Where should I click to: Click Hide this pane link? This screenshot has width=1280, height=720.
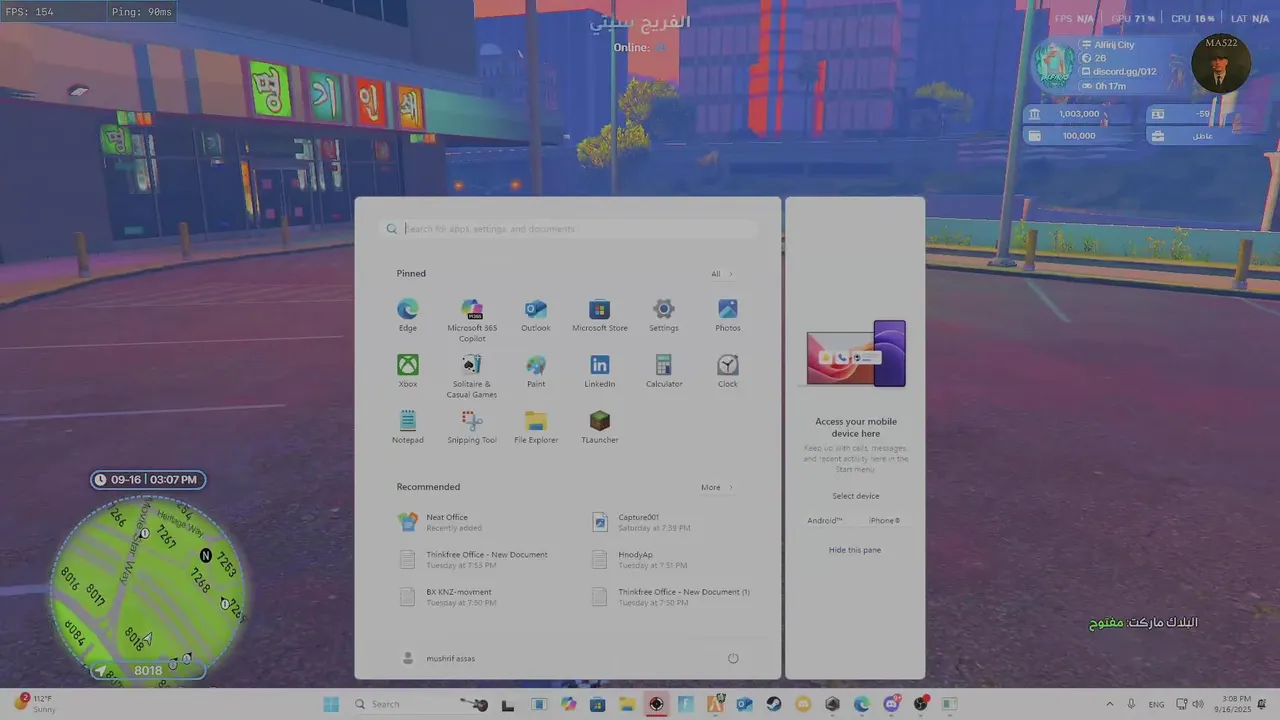point(855,550)
